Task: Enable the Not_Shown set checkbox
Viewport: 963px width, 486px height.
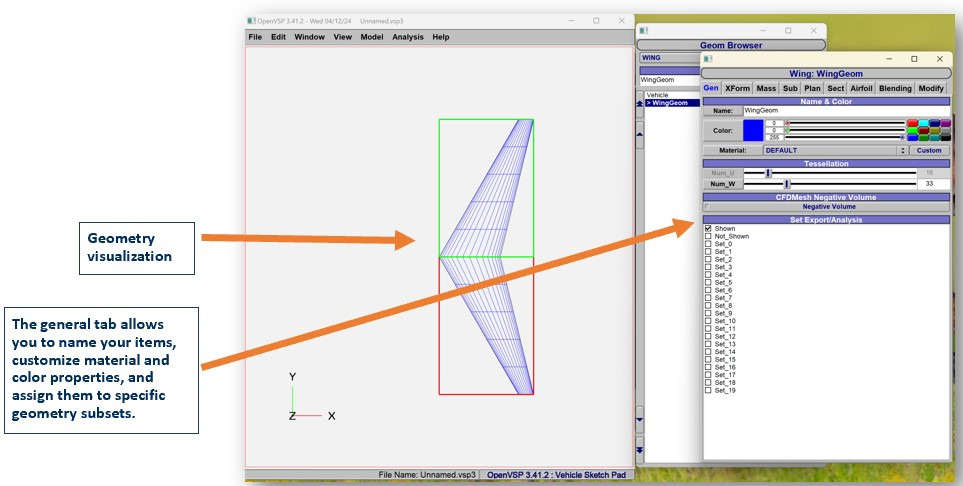Action: 709,236
